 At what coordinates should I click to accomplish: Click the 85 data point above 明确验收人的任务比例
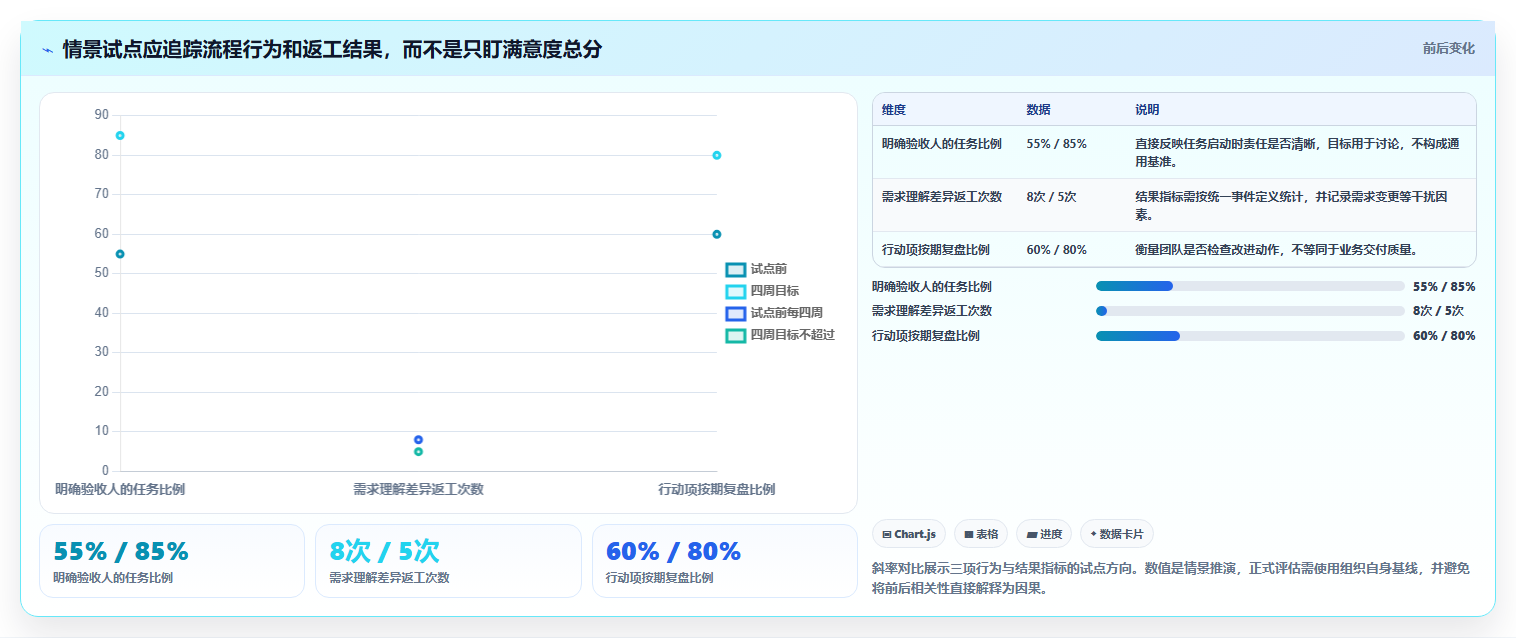[x=120, y=135]
